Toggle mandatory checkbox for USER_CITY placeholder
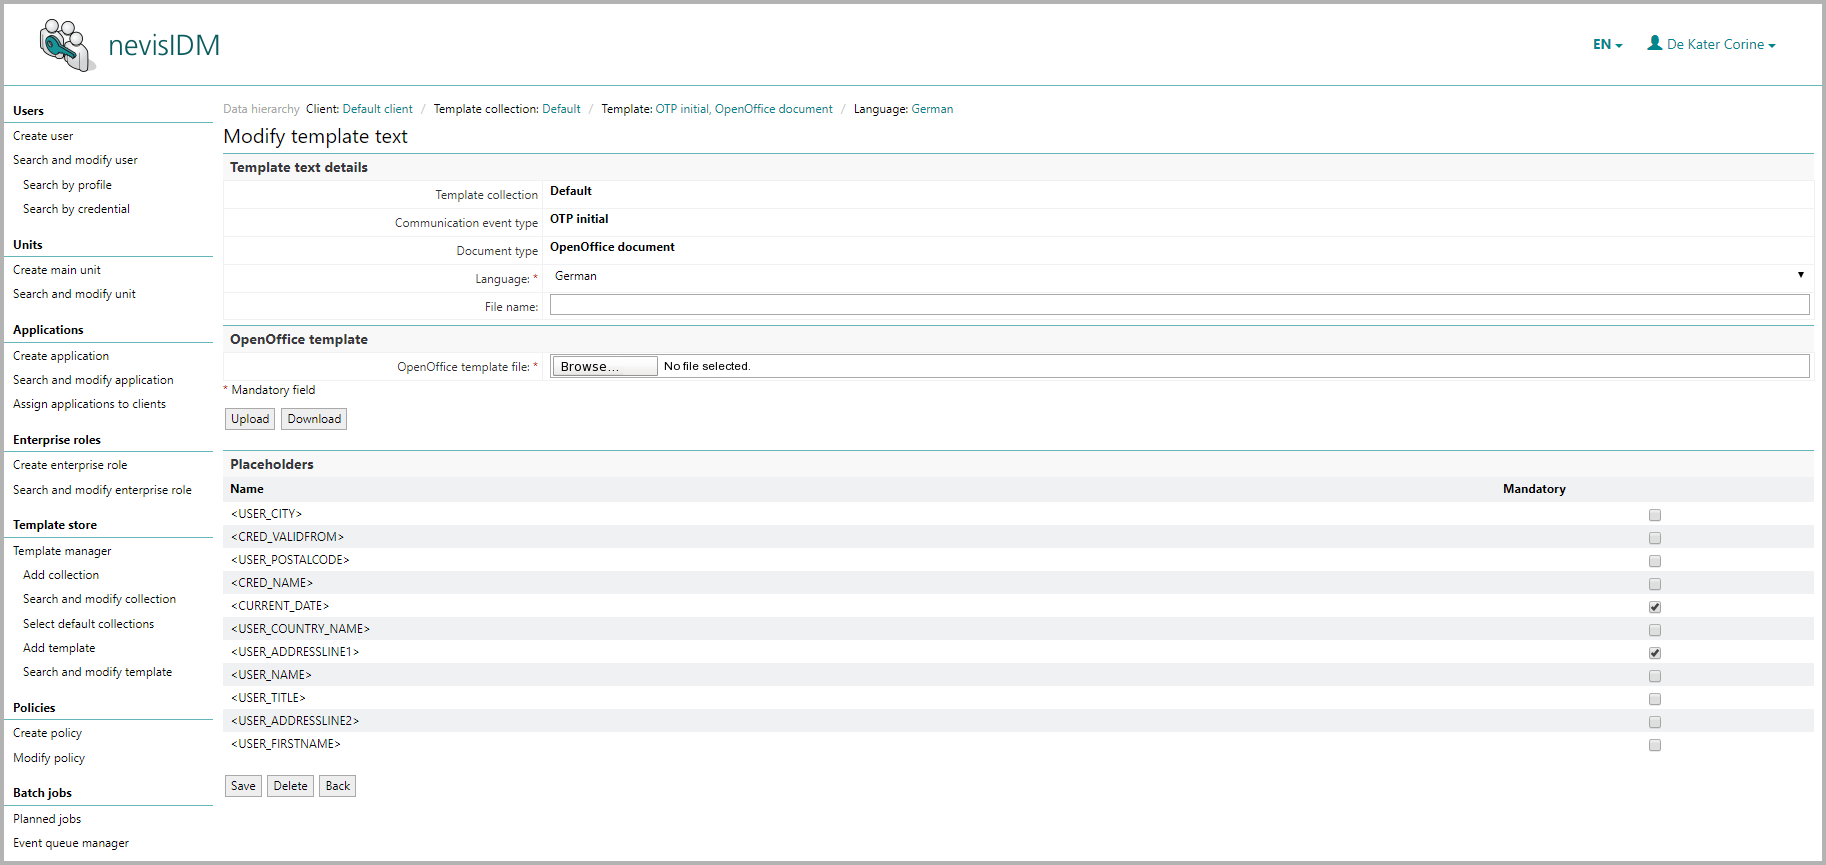Image resolution: width=1826 pixels, height=865 pixels. click(x=1654, y=515)
